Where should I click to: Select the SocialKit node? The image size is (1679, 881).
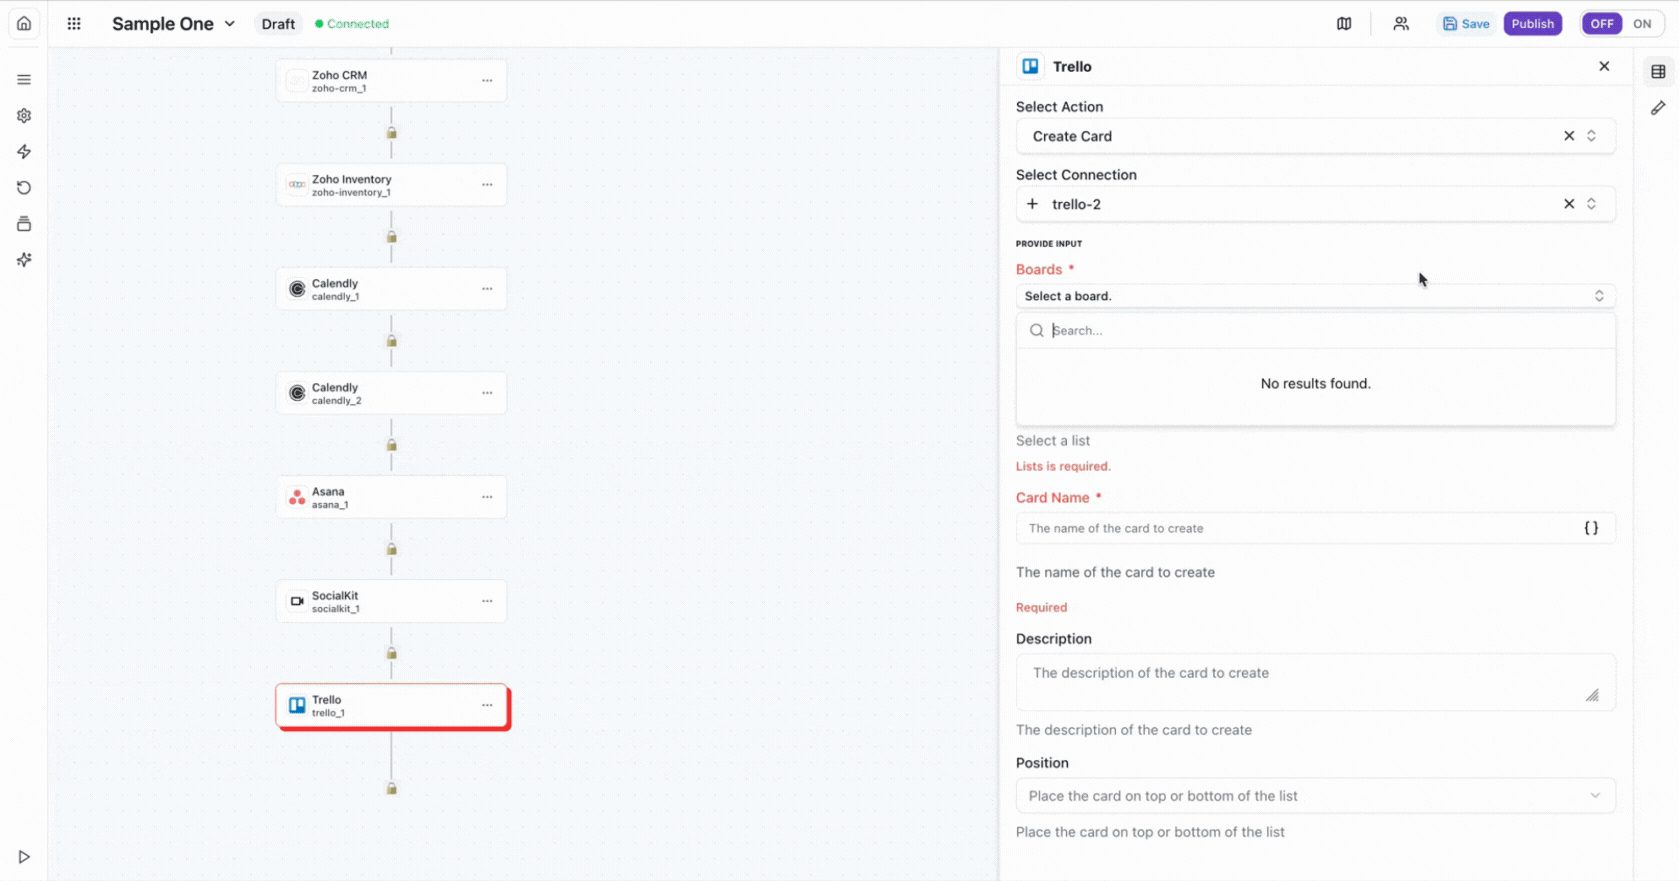tap(391, 601)
